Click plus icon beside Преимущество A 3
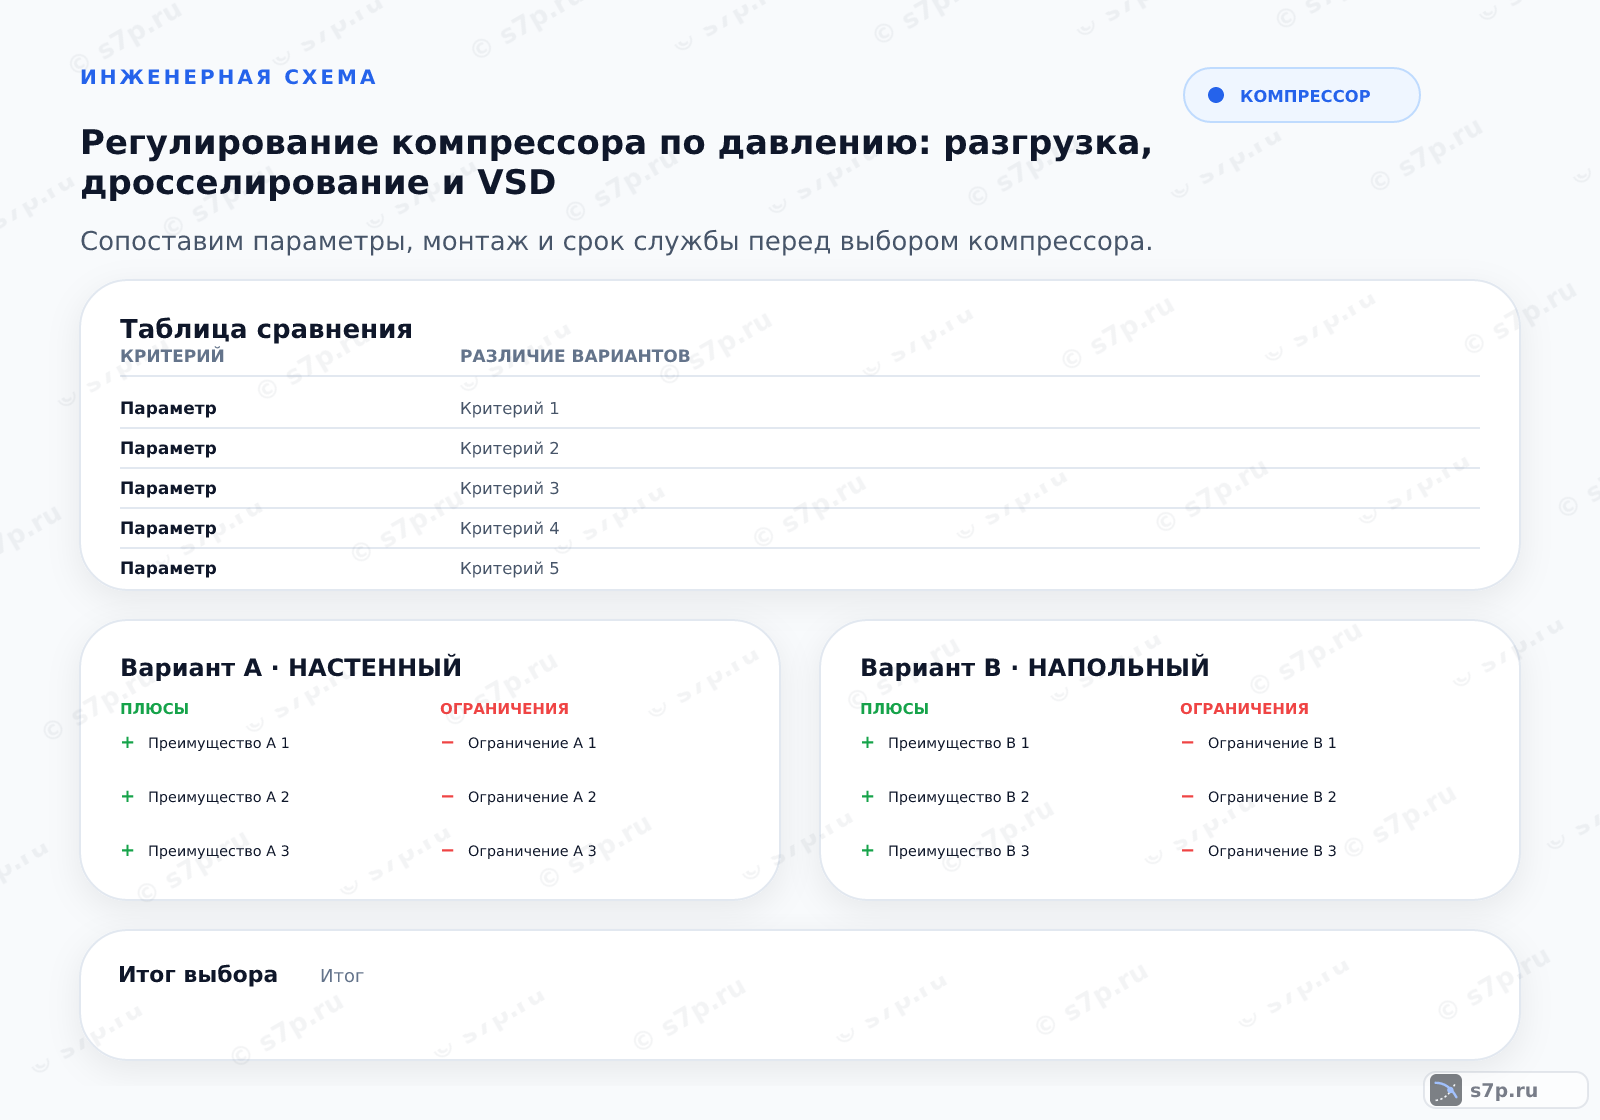1600x1120 pixels. point(127,850)
